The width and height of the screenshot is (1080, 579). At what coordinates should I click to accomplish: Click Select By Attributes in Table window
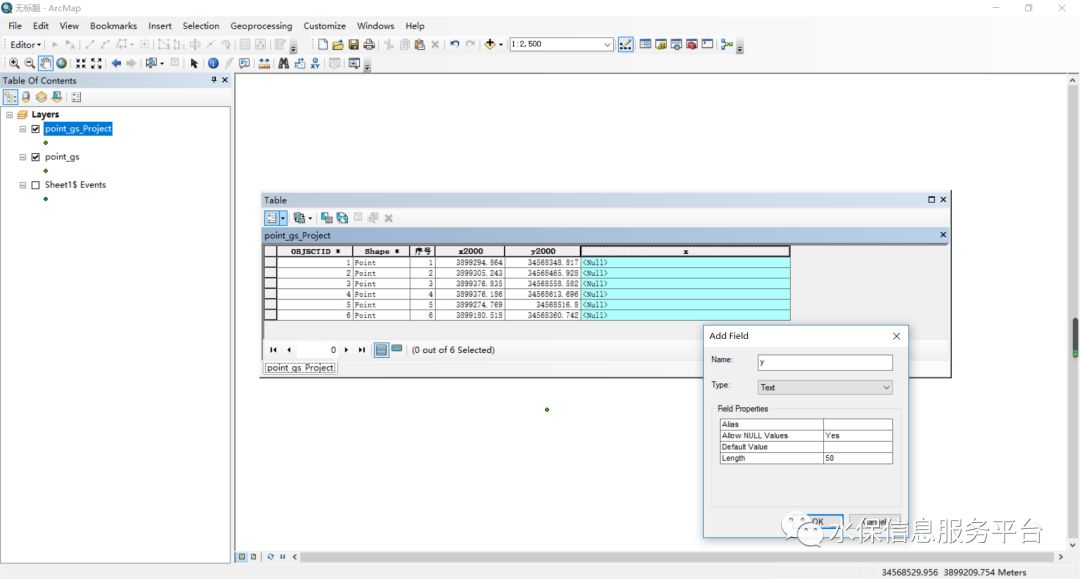(x=326, y=218)
